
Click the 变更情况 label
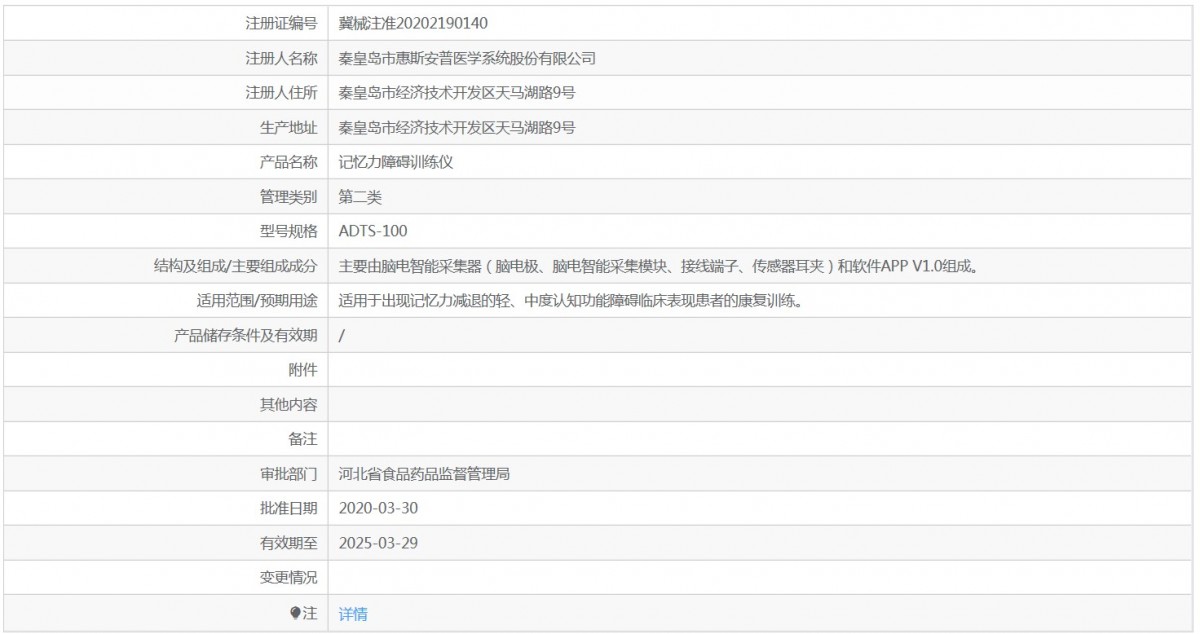coord(288,578)
